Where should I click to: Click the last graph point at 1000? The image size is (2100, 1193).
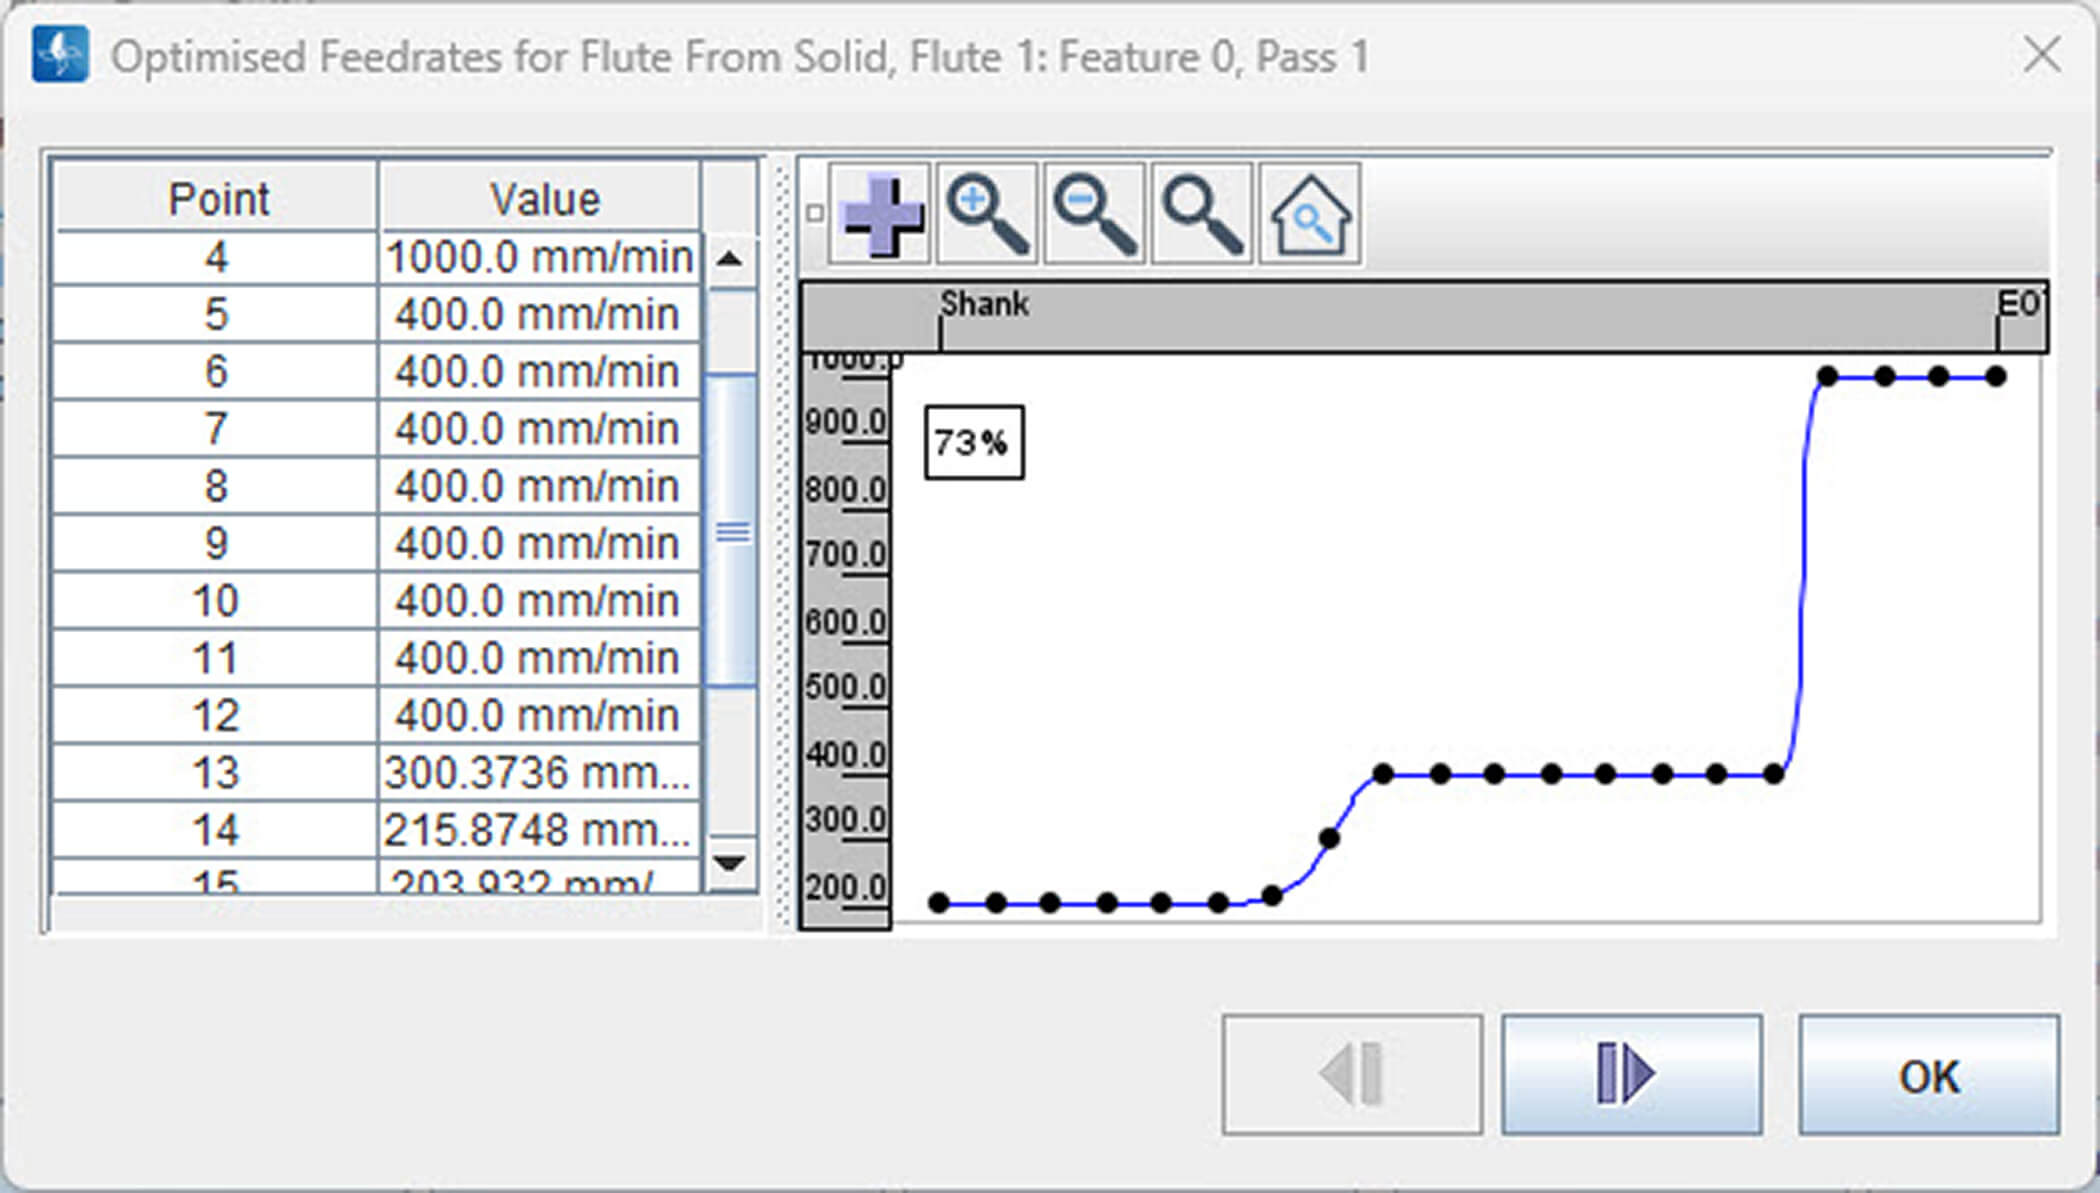(x=1996, y=377)
